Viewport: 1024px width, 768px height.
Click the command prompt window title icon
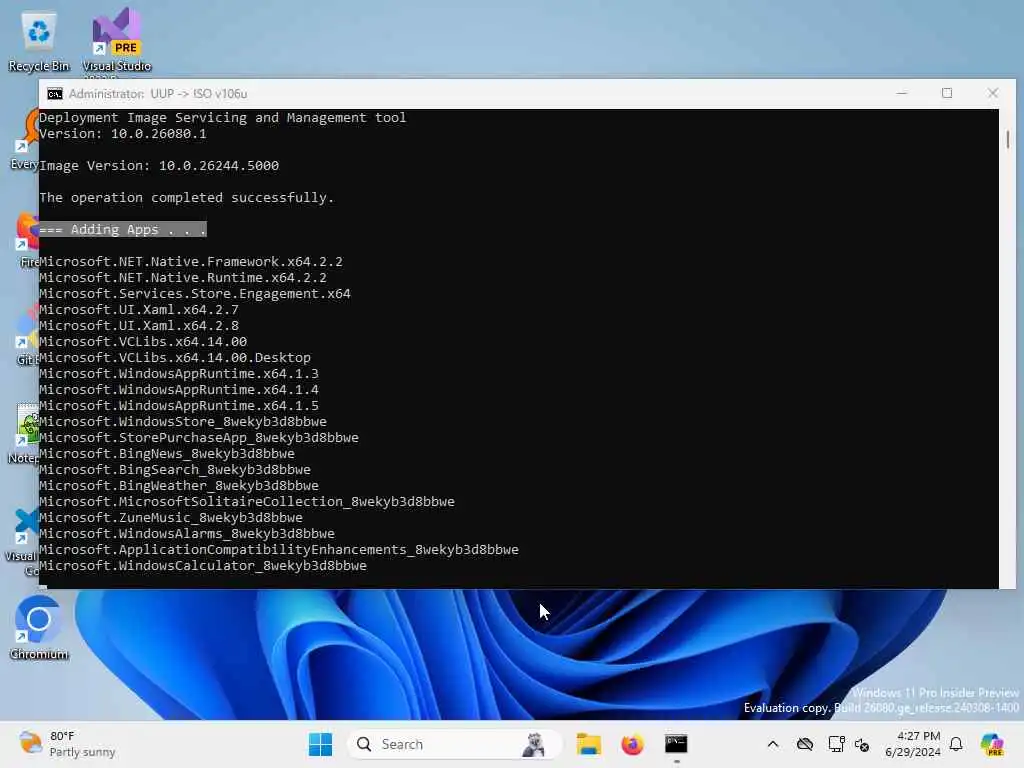tap(55, 94)
